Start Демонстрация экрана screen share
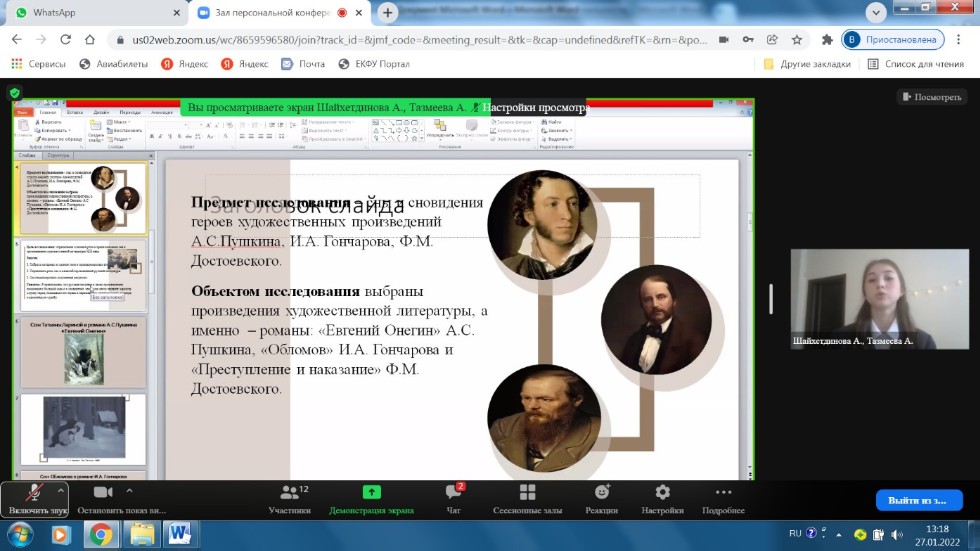Screen dimensions: 980x551 coord(371,500)
